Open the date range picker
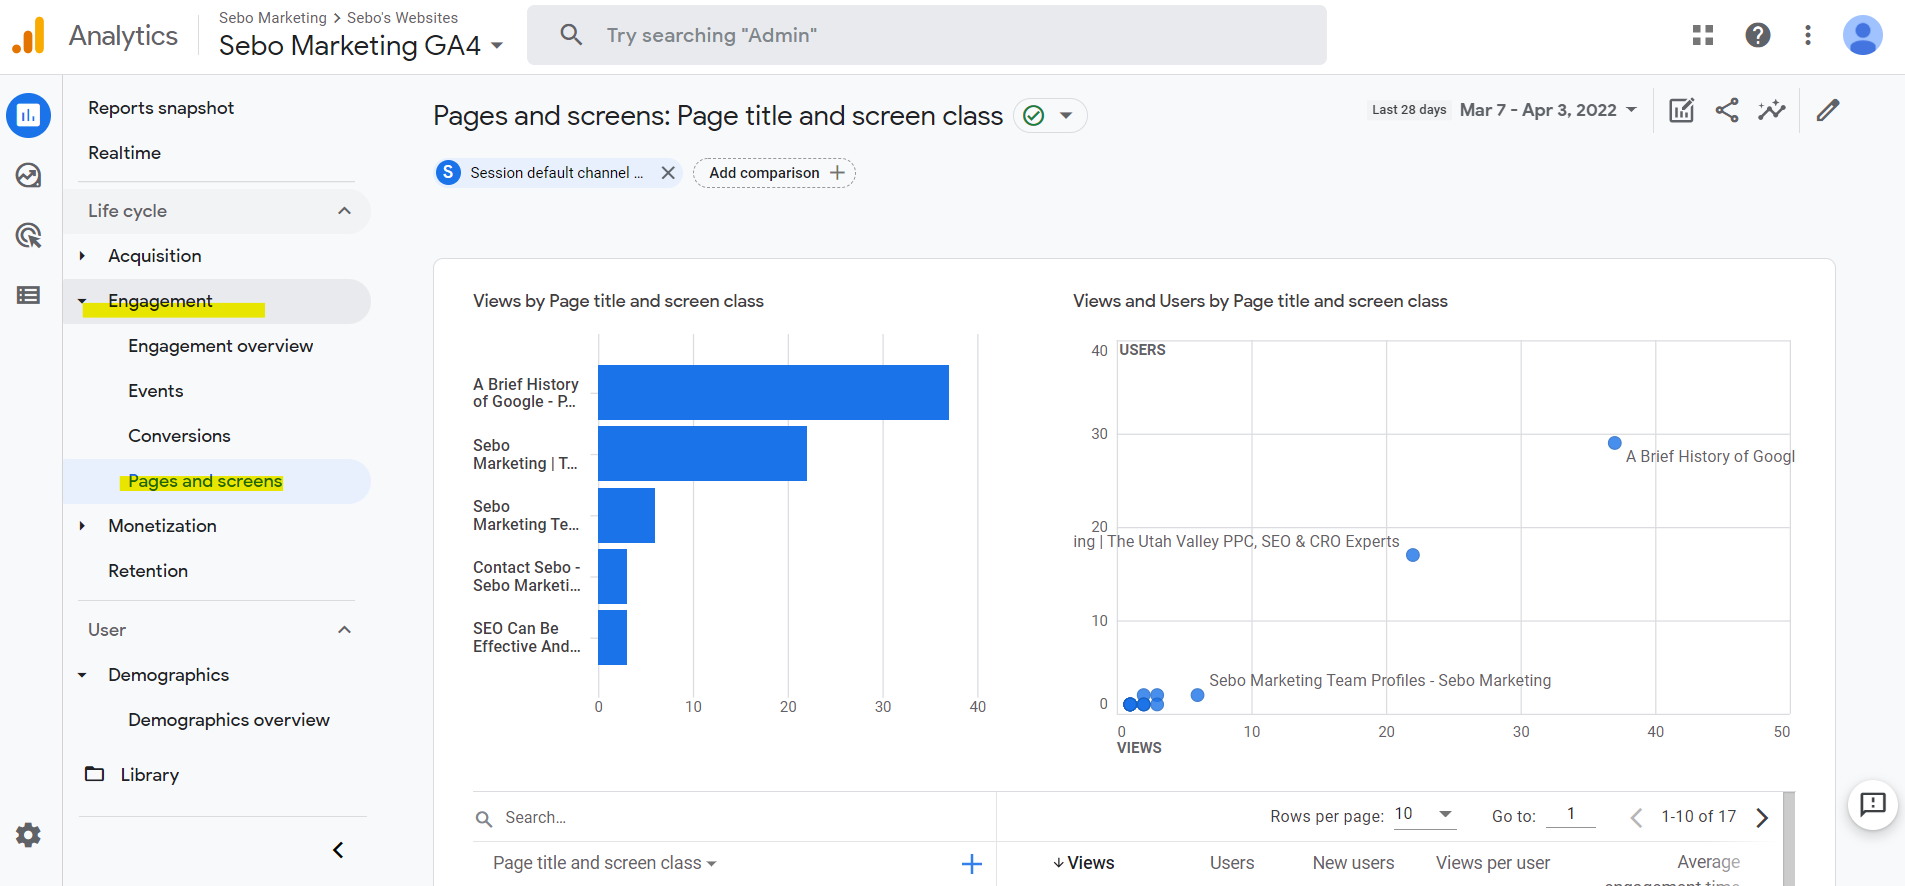This screenshot has height=886, width=1905. pyautogui.click(x=1548, y=110)
